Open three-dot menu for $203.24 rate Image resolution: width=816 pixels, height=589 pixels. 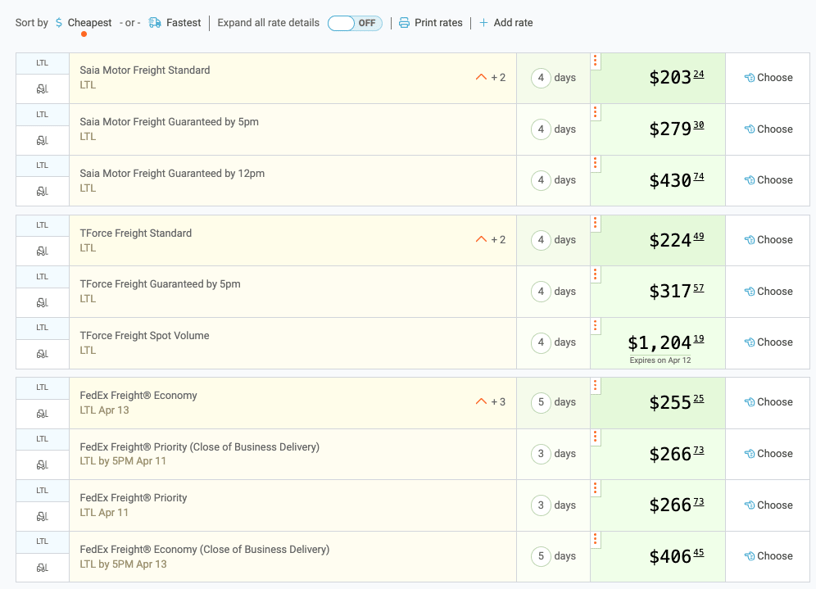click(595, 61)
